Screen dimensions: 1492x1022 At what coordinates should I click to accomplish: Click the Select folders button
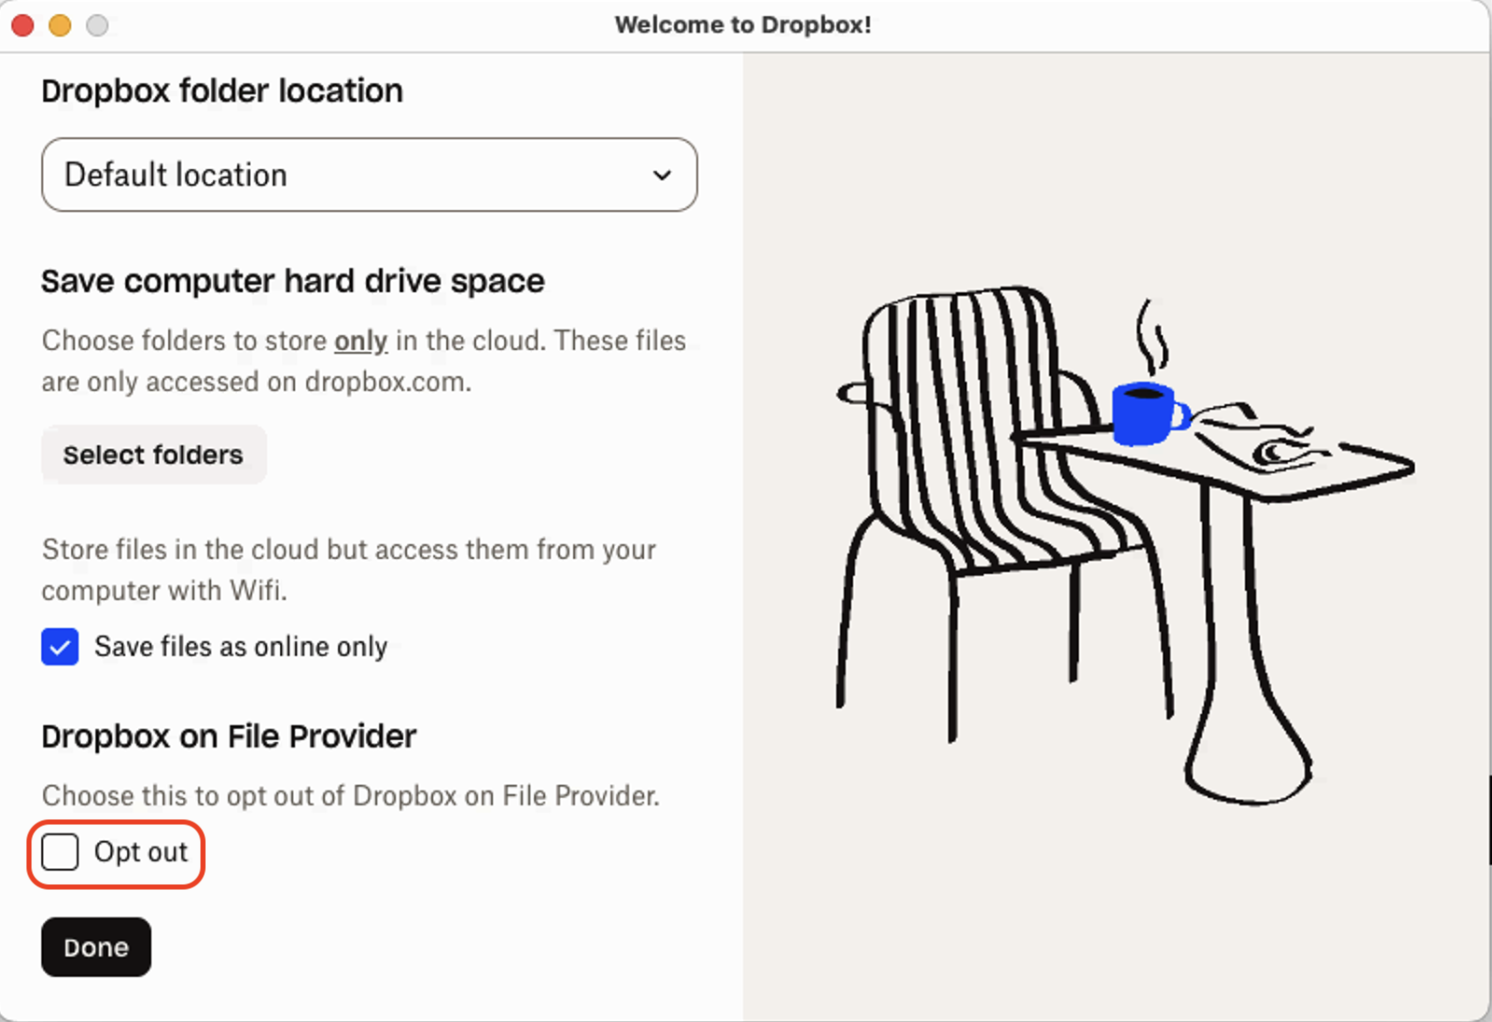tap(154, 455)
